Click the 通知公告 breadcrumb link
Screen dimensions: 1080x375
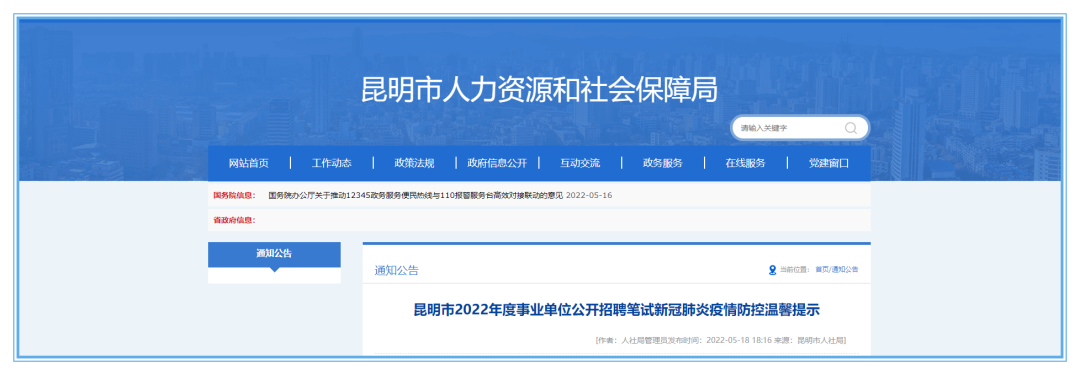845,270
